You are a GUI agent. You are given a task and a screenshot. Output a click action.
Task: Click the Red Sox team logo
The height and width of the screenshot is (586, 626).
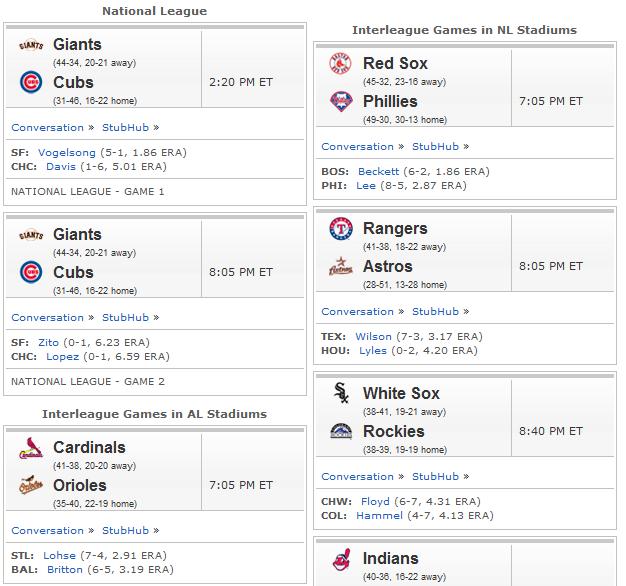pyautogui.click(x=340, y=63)
